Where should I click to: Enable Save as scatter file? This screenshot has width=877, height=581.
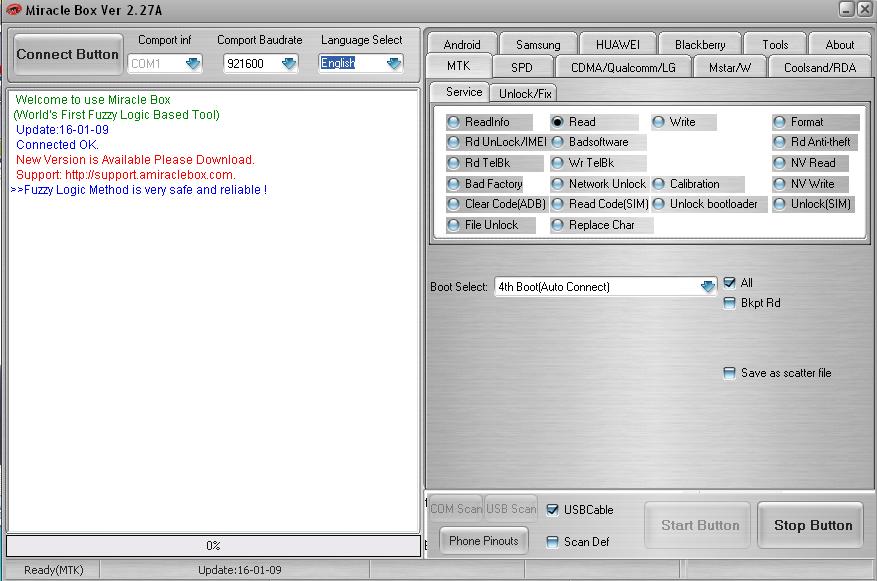(x=730, y=373)
